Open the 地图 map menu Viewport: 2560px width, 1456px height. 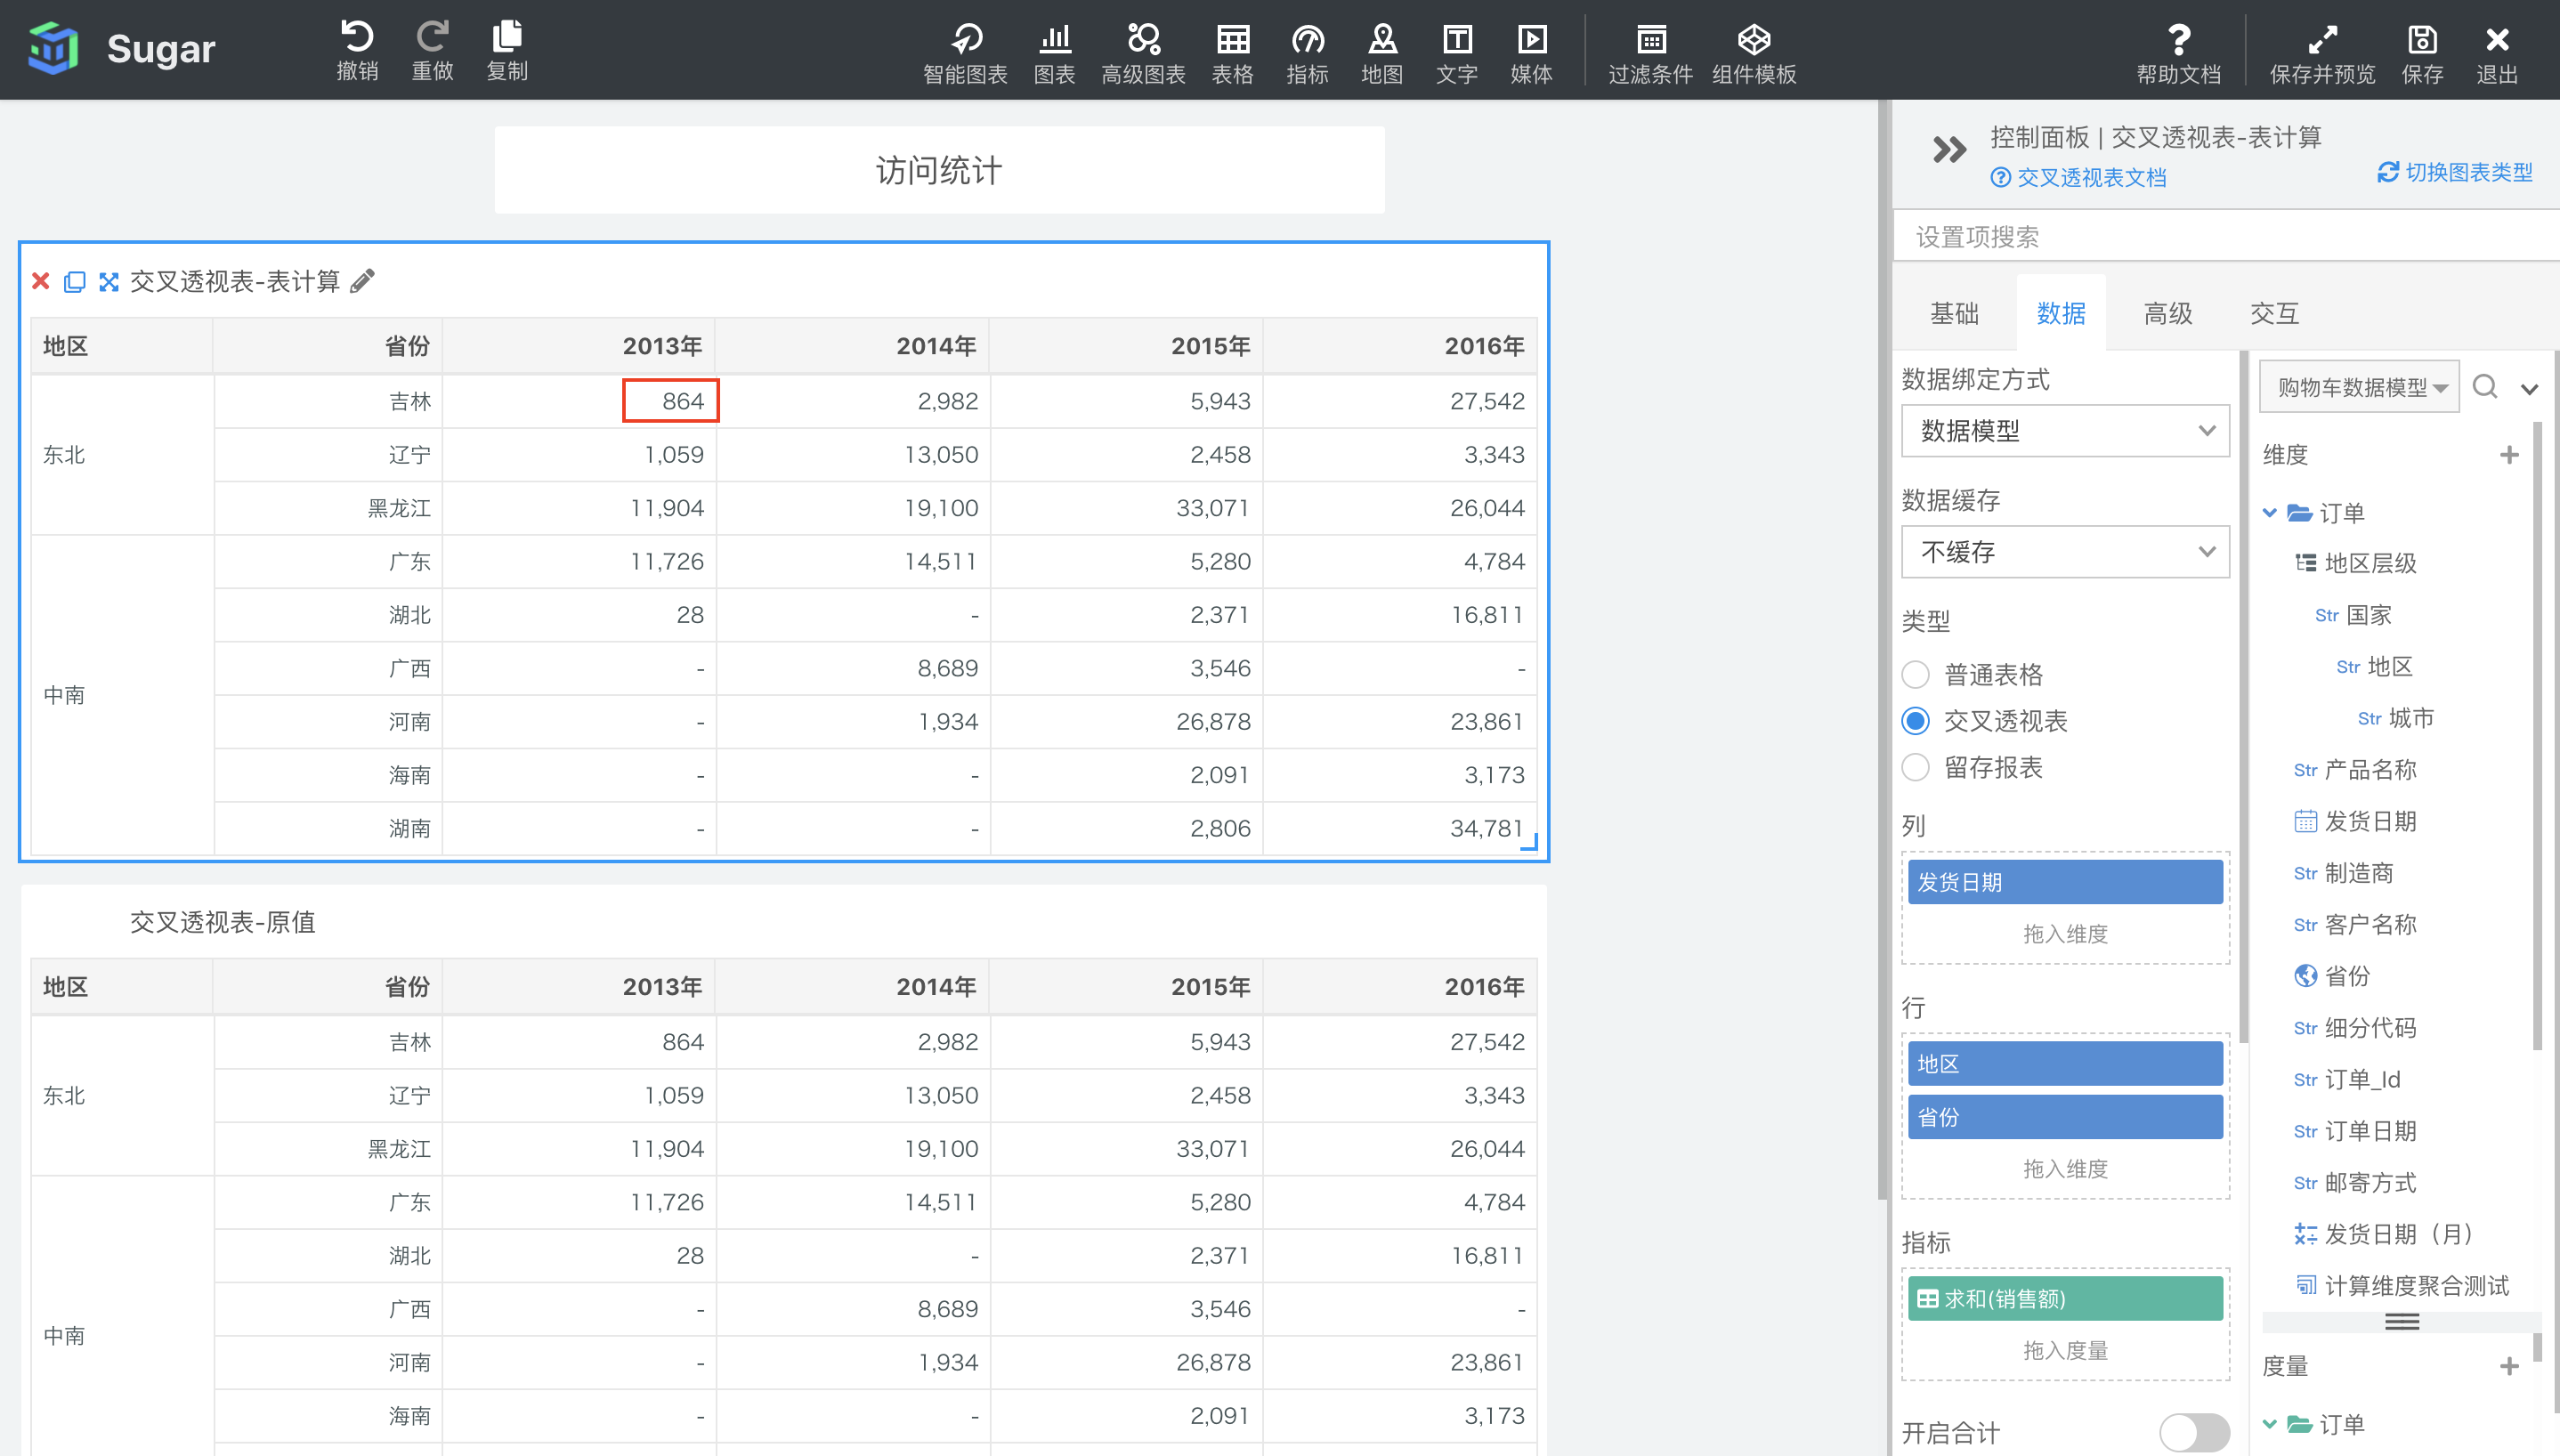pyautogui.click(x=1382, y=53)
